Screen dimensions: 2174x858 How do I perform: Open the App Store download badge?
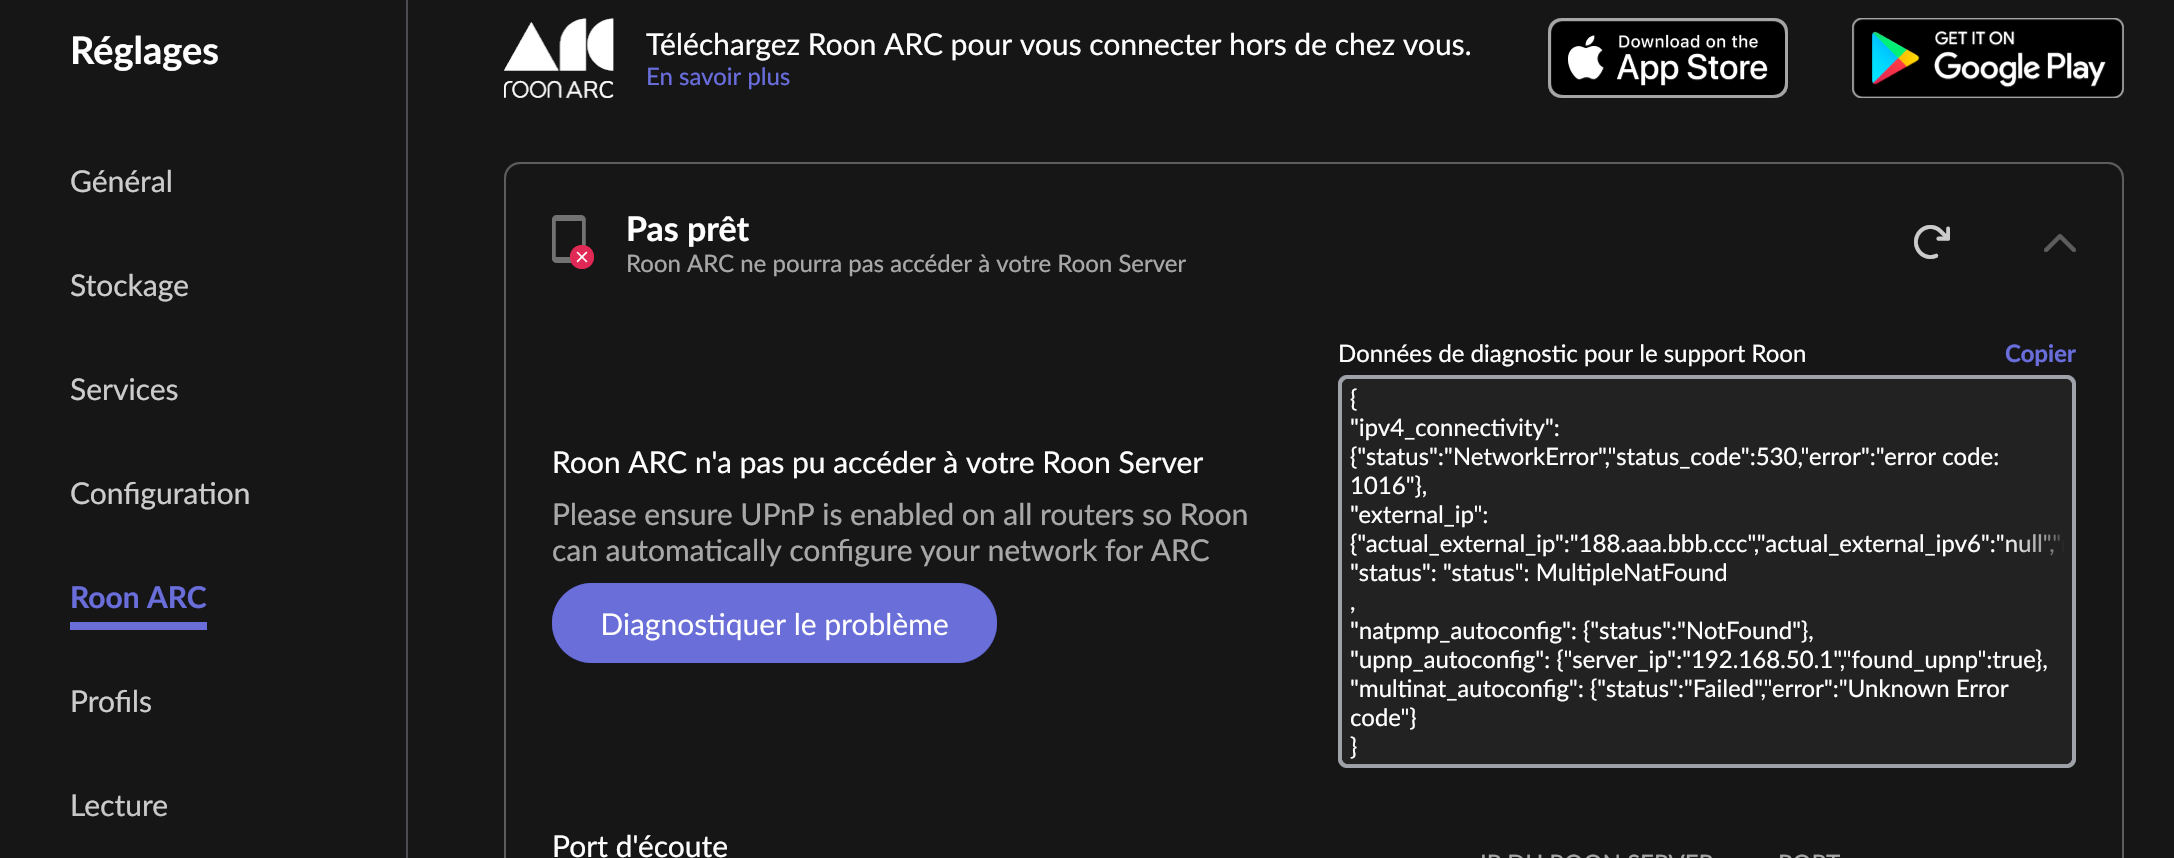point(1667,58)
